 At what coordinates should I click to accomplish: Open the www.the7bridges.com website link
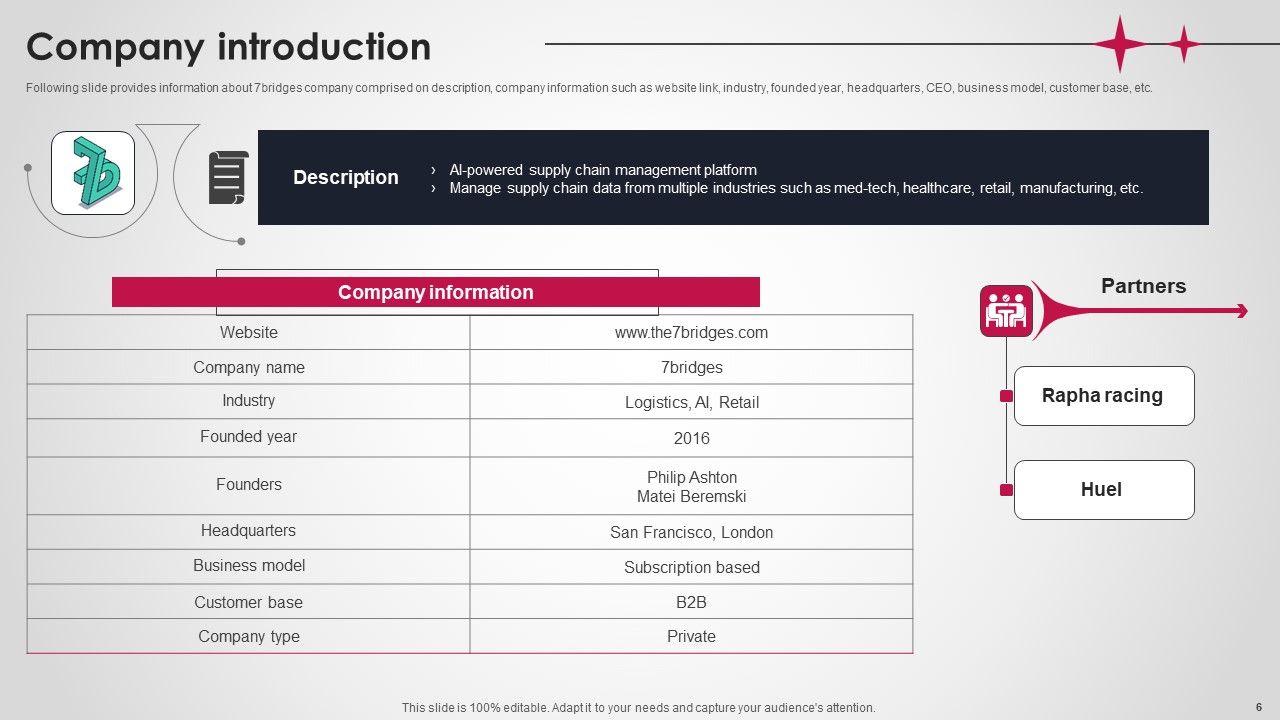[x=691, y=333]
